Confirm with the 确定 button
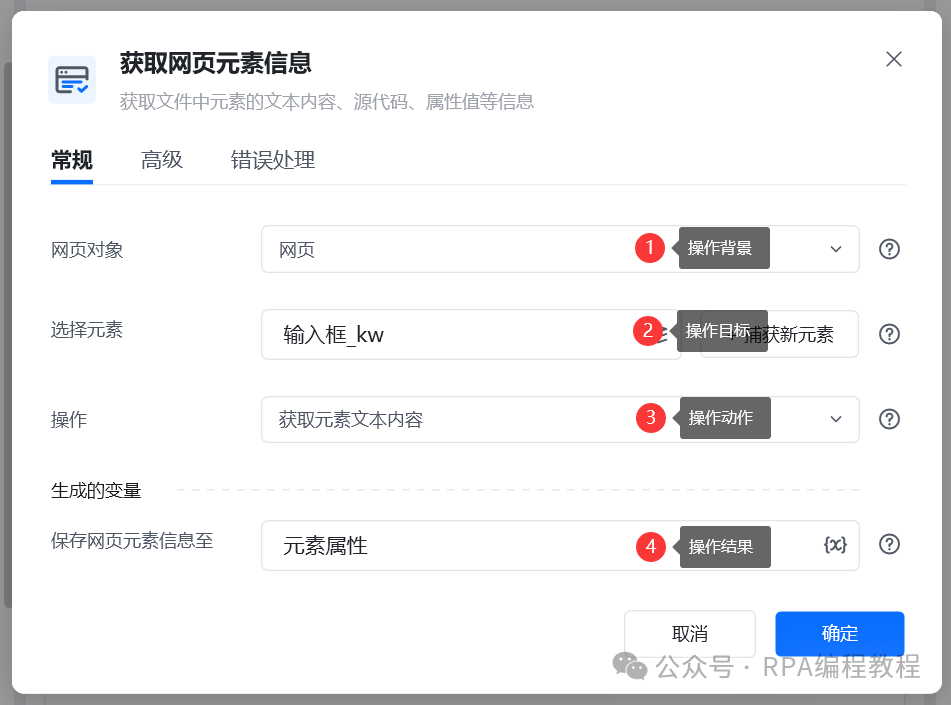 point(839,633)
